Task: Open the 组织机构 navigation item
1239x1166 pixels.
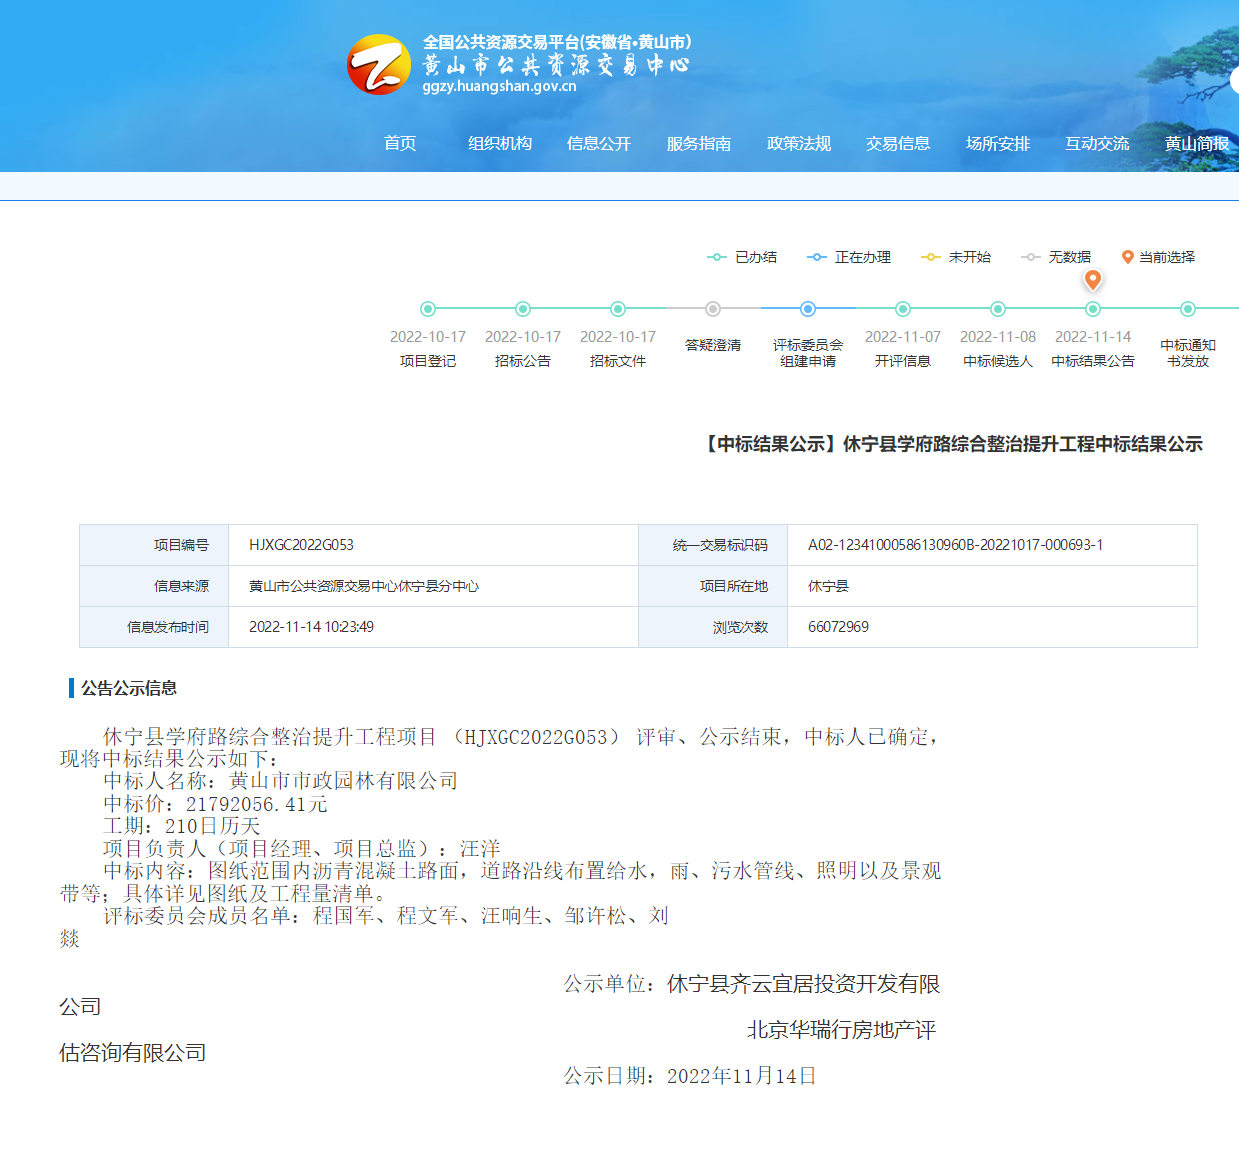Action: coord(500,143)
